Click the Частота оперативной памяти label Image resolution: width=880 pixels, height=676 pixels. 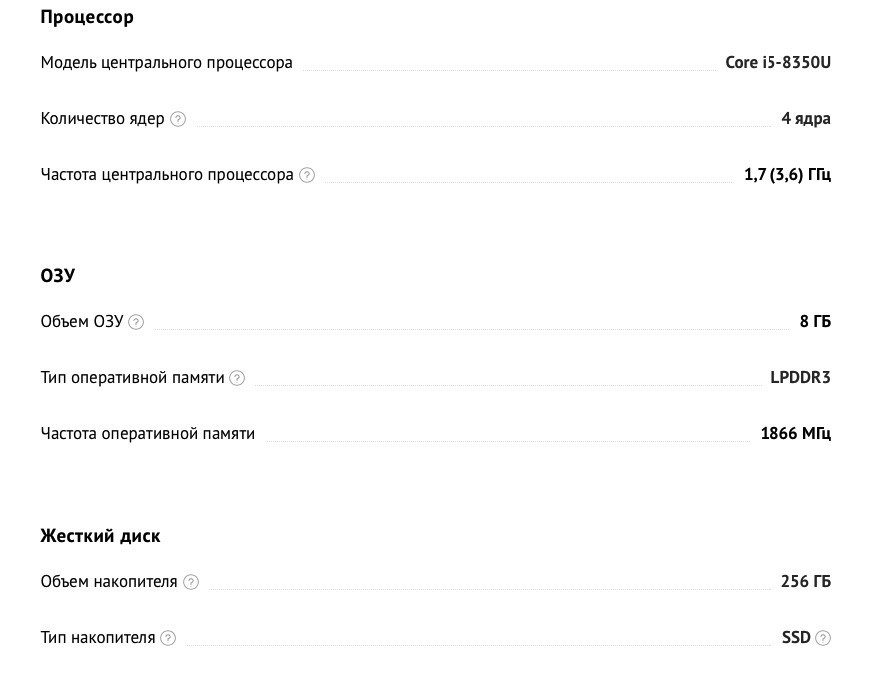click(148, 434)
